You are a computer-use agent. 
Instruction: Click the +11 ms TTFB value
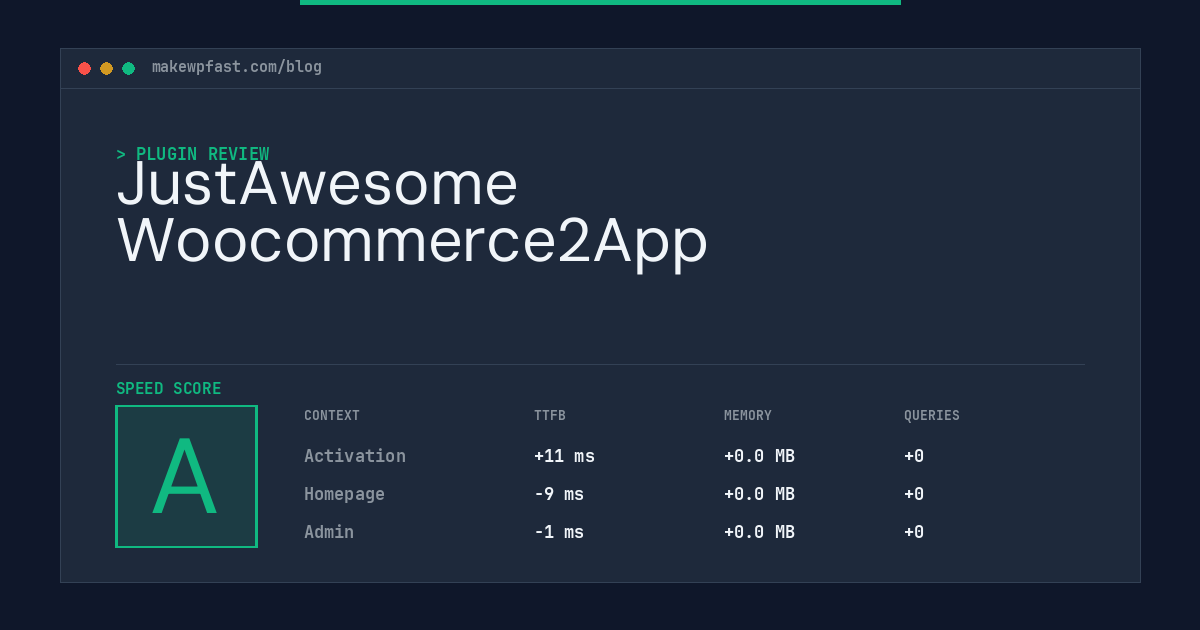click(x=564, y=456)
